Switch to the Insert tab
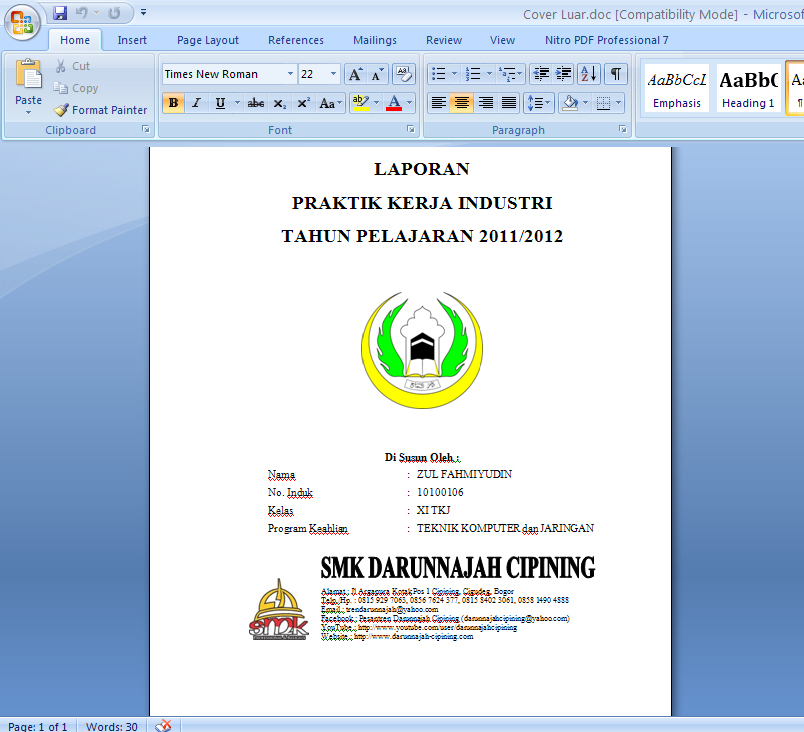The image size is (804, 732). click(x=132, y=40)
